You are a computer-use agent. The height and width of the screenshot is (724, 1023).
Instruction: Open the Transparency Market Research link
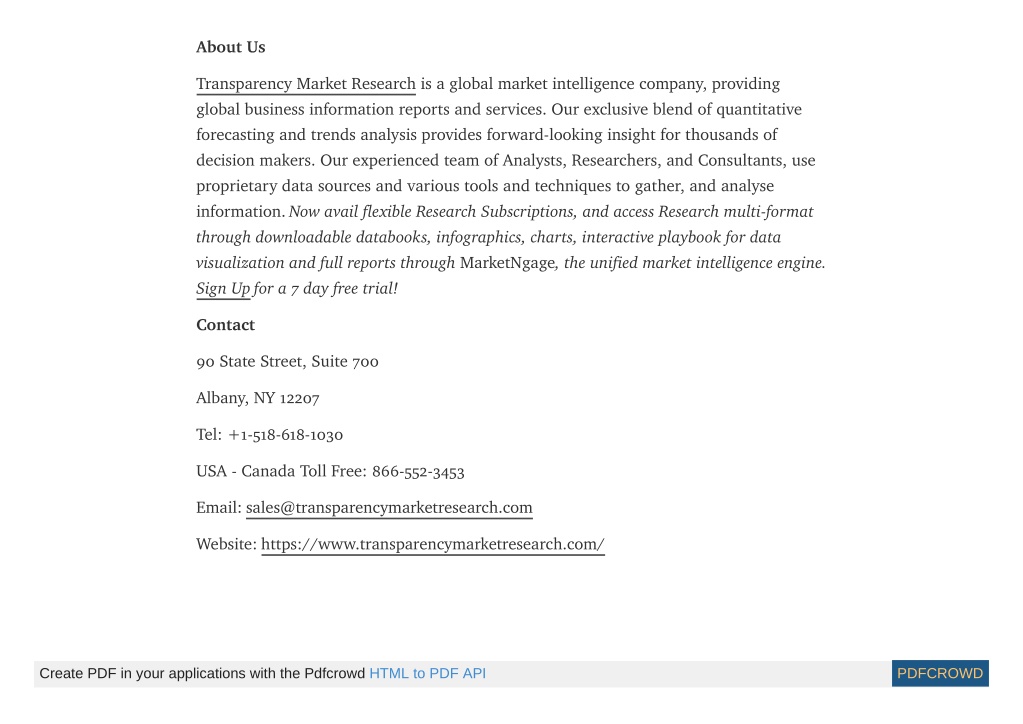(x=306, y=84)
